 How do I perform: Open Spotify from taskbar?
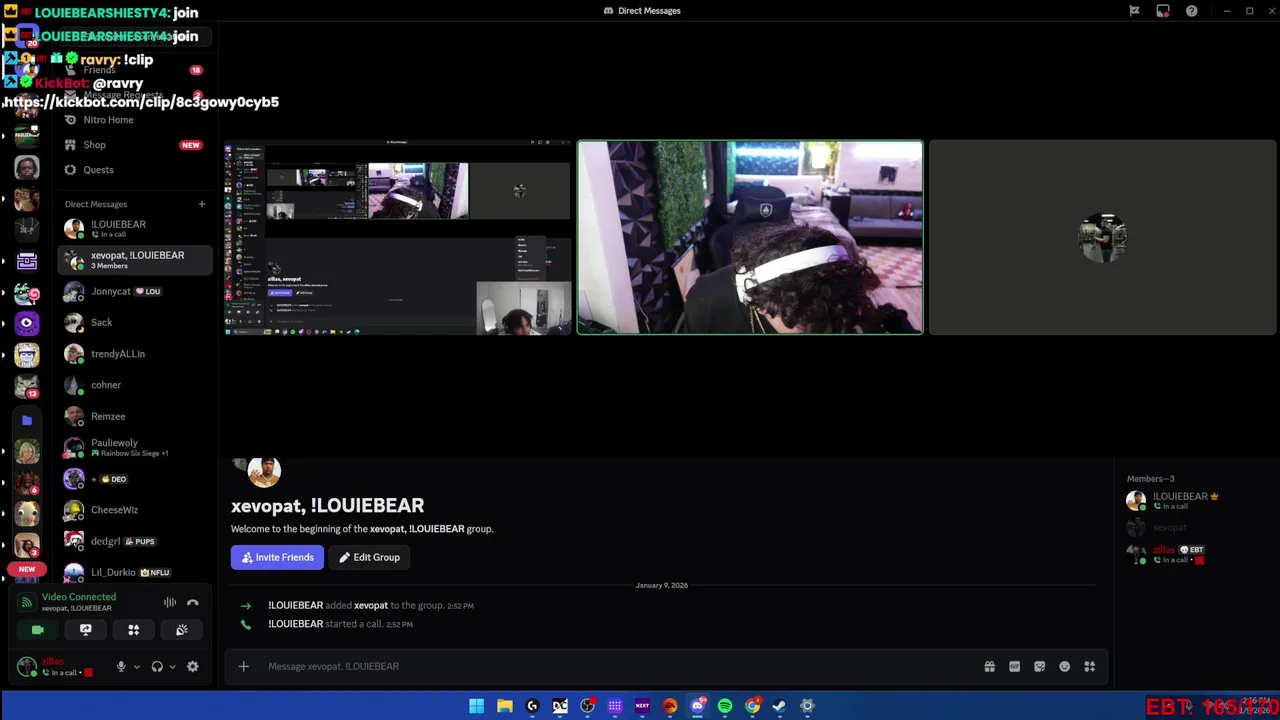[725, 706]
